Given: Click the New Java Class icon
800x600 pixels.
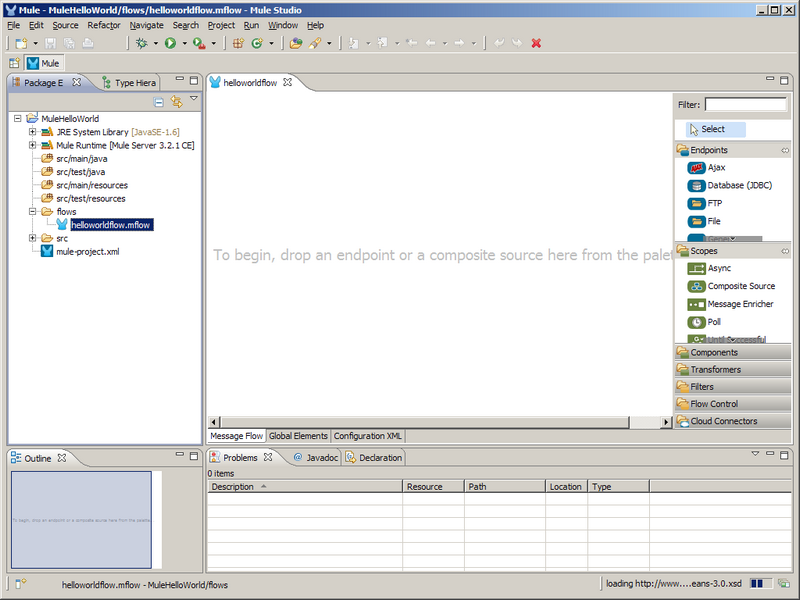Looking at the screenshot, I should [x=257, y=43].
